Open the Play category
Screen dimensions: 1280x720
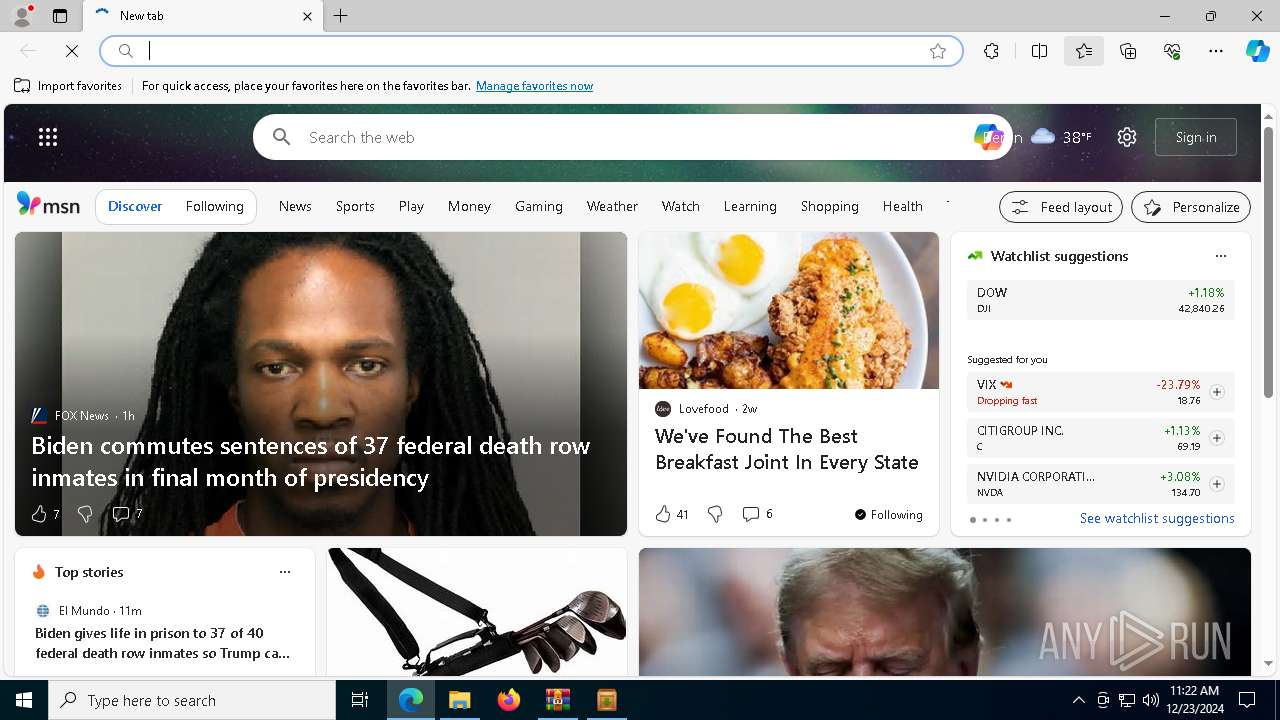coord(411,206)
